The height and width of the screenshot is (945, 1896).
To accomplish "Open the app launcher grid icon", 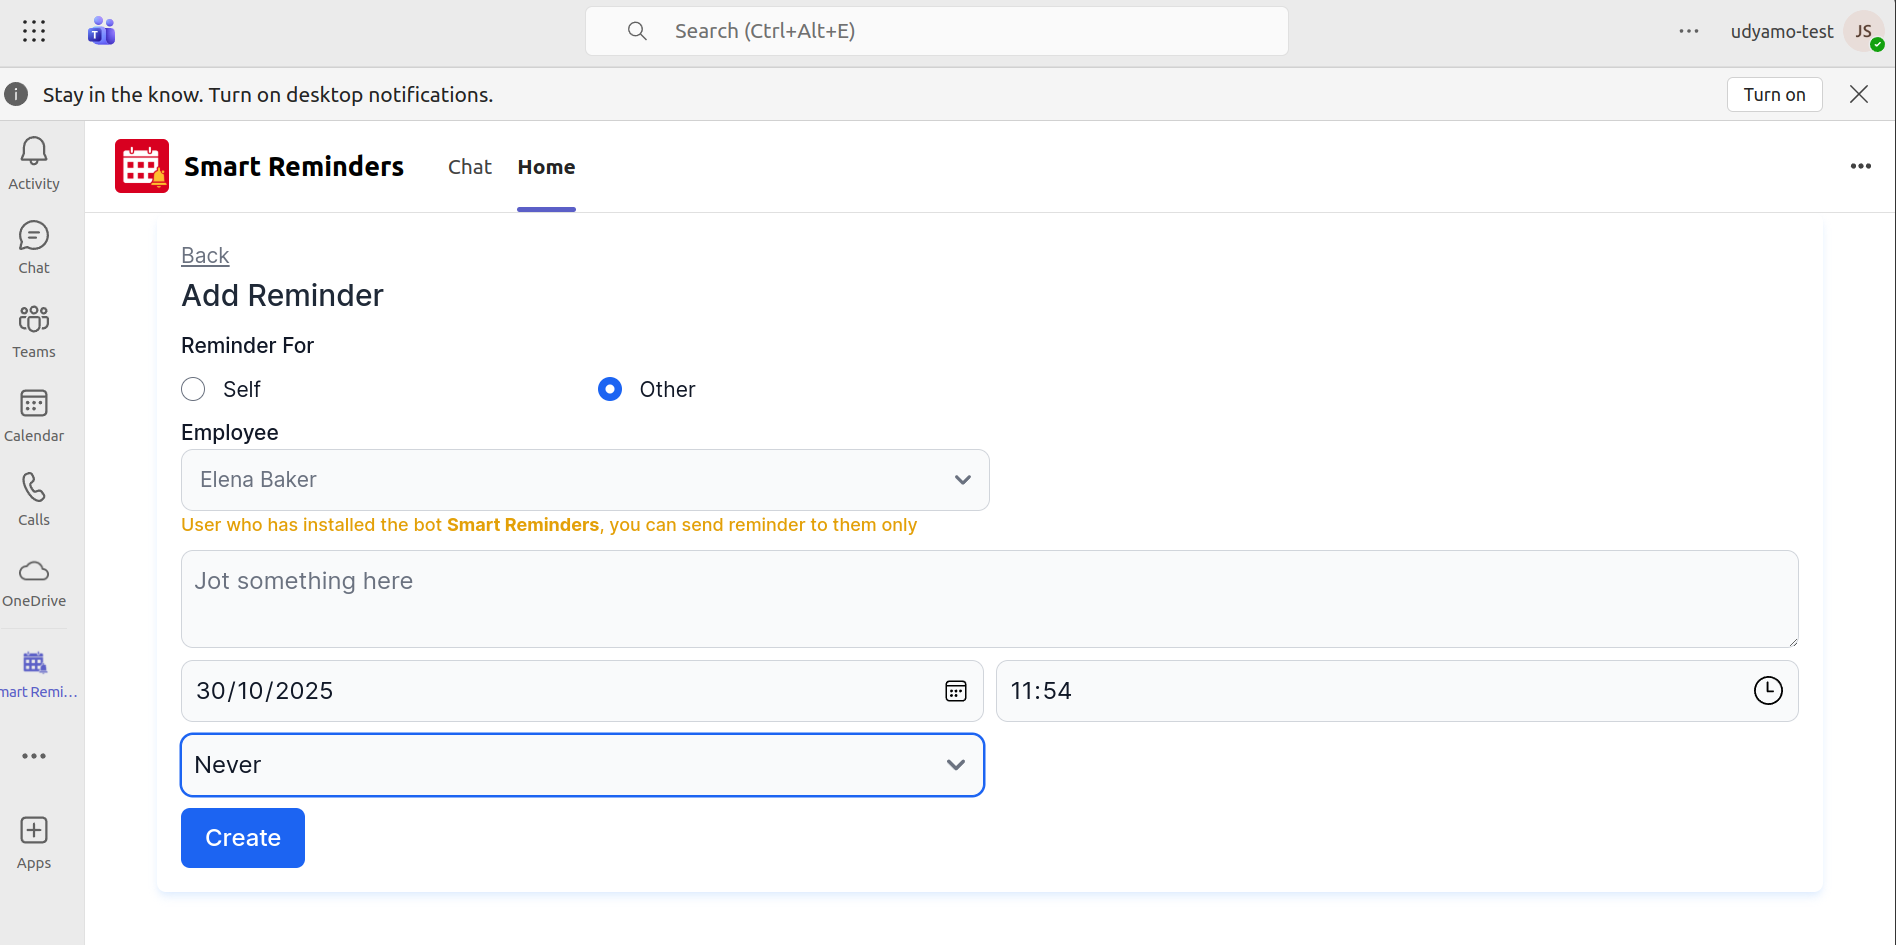I will (34, 31).
